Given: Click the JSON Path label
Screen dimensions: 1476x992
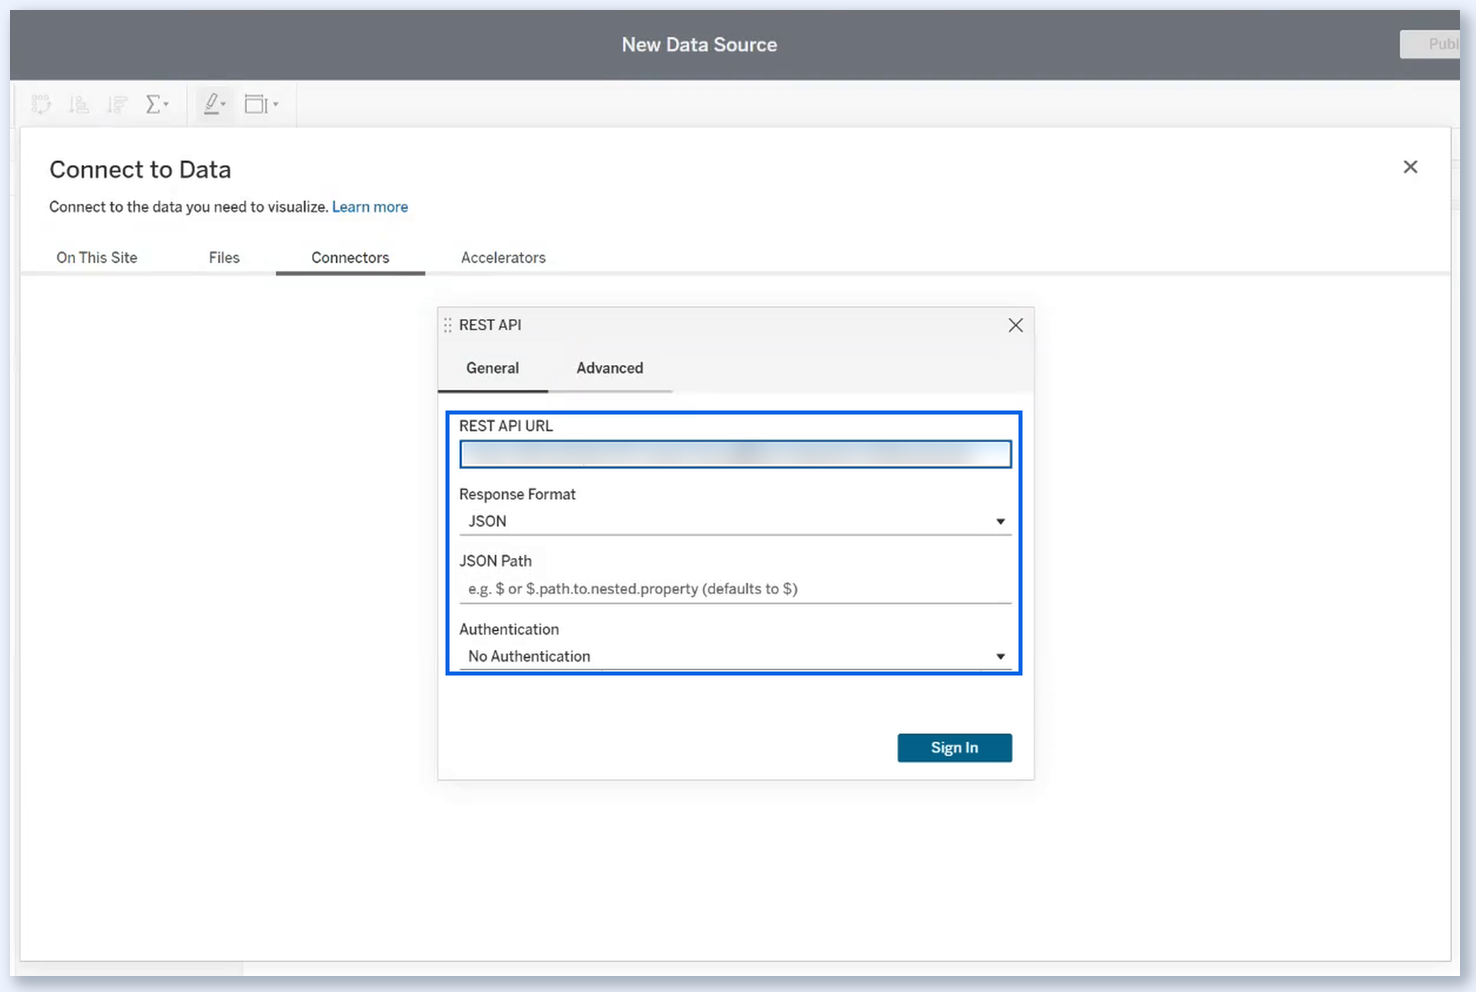Looking at the screenshot, I should (x=495, y=561).
